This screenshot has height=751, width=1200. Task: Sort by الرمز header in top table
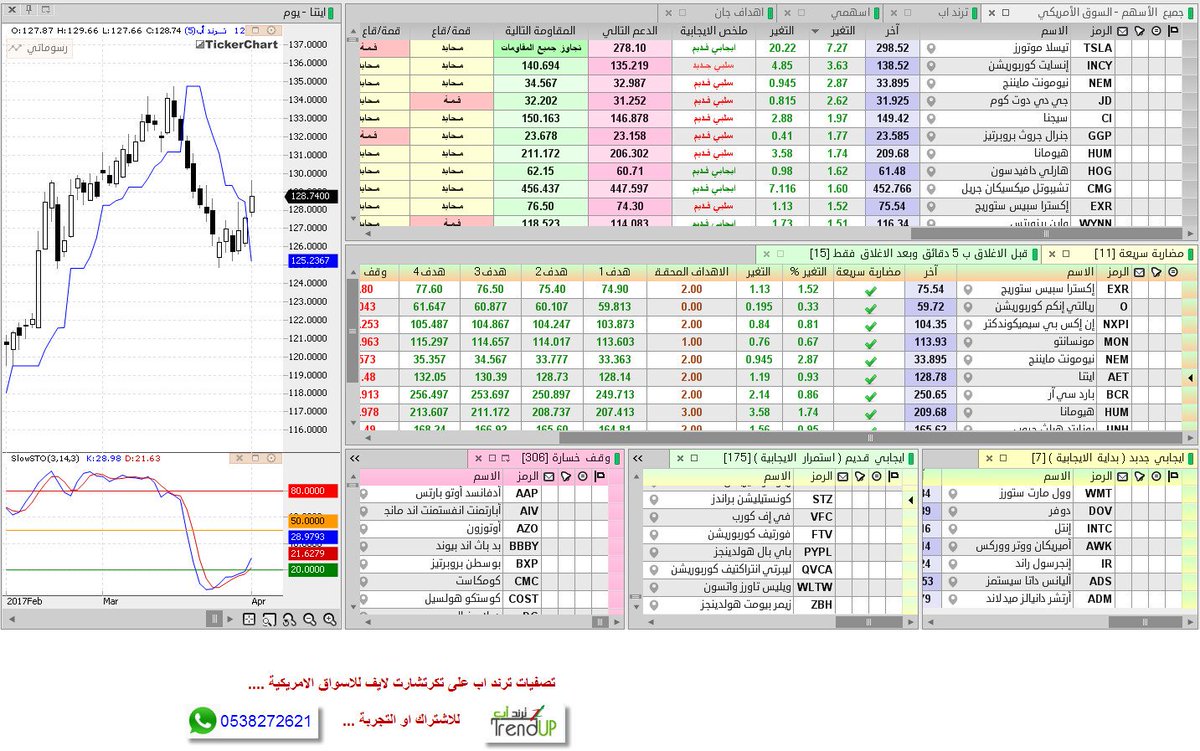click(1092, 31)
